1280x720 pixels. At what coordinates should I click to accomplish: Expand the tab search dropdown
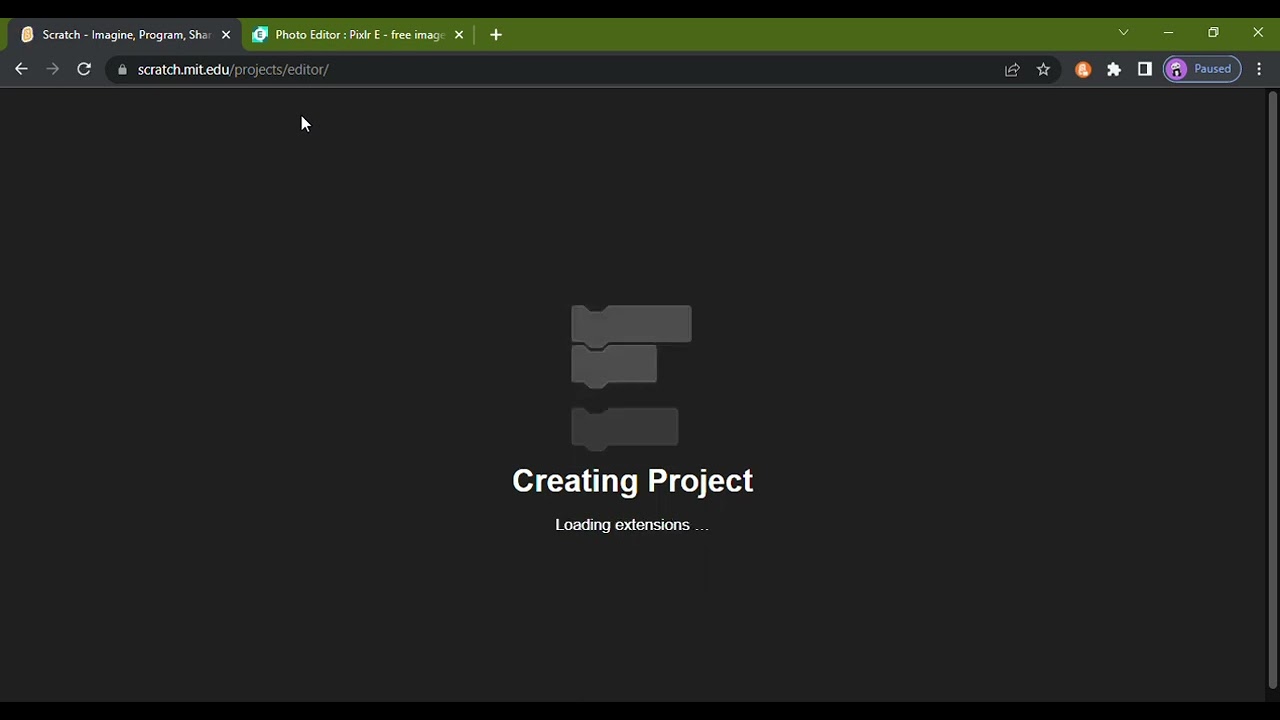[1123, 33]
